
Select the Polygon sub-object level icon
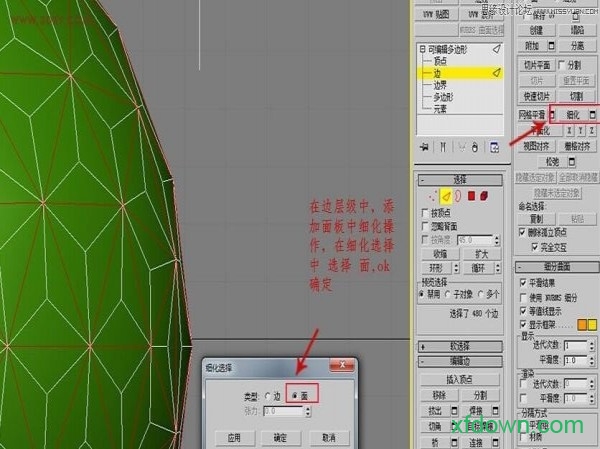click(470, 196)
